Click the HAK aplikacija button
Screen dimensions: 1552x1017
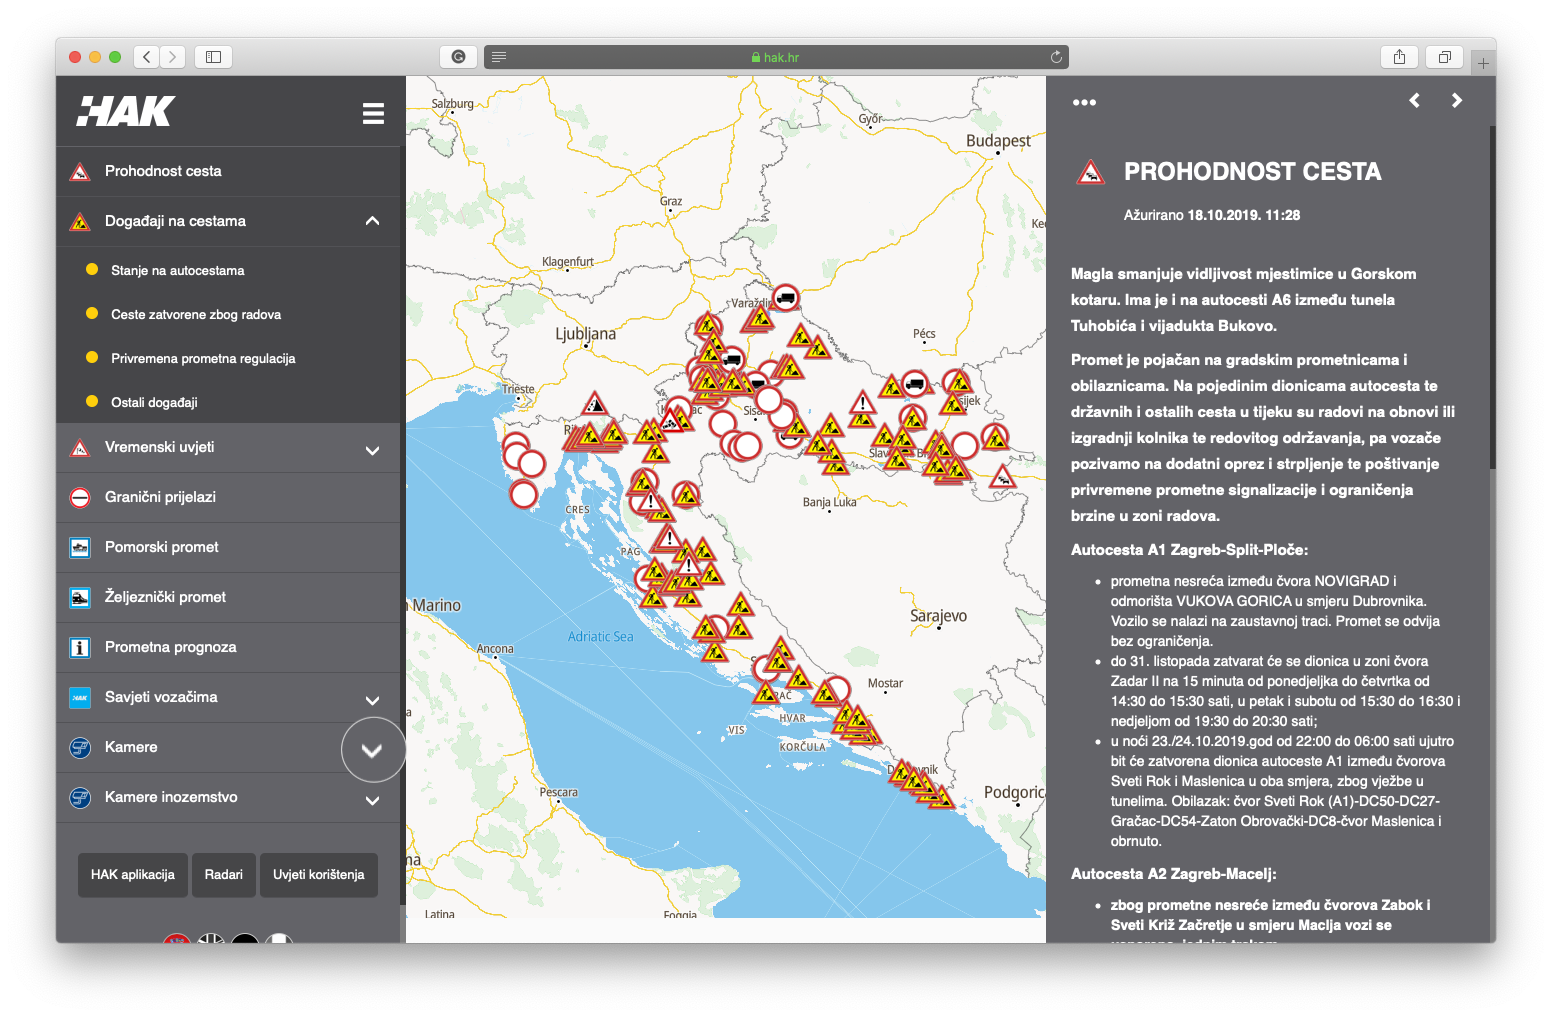point(133,874)
